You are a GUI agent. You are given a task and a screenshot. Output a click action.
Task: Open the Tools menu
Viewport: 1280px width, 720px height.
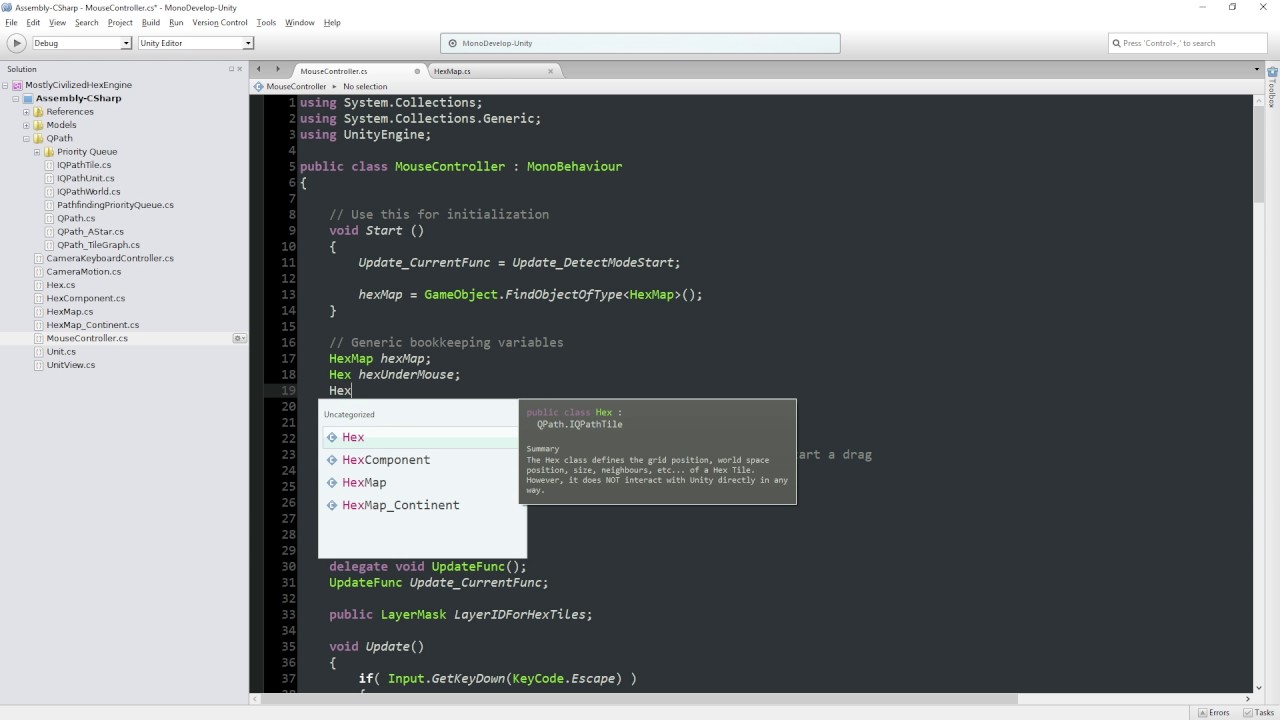tap(266, 22)
